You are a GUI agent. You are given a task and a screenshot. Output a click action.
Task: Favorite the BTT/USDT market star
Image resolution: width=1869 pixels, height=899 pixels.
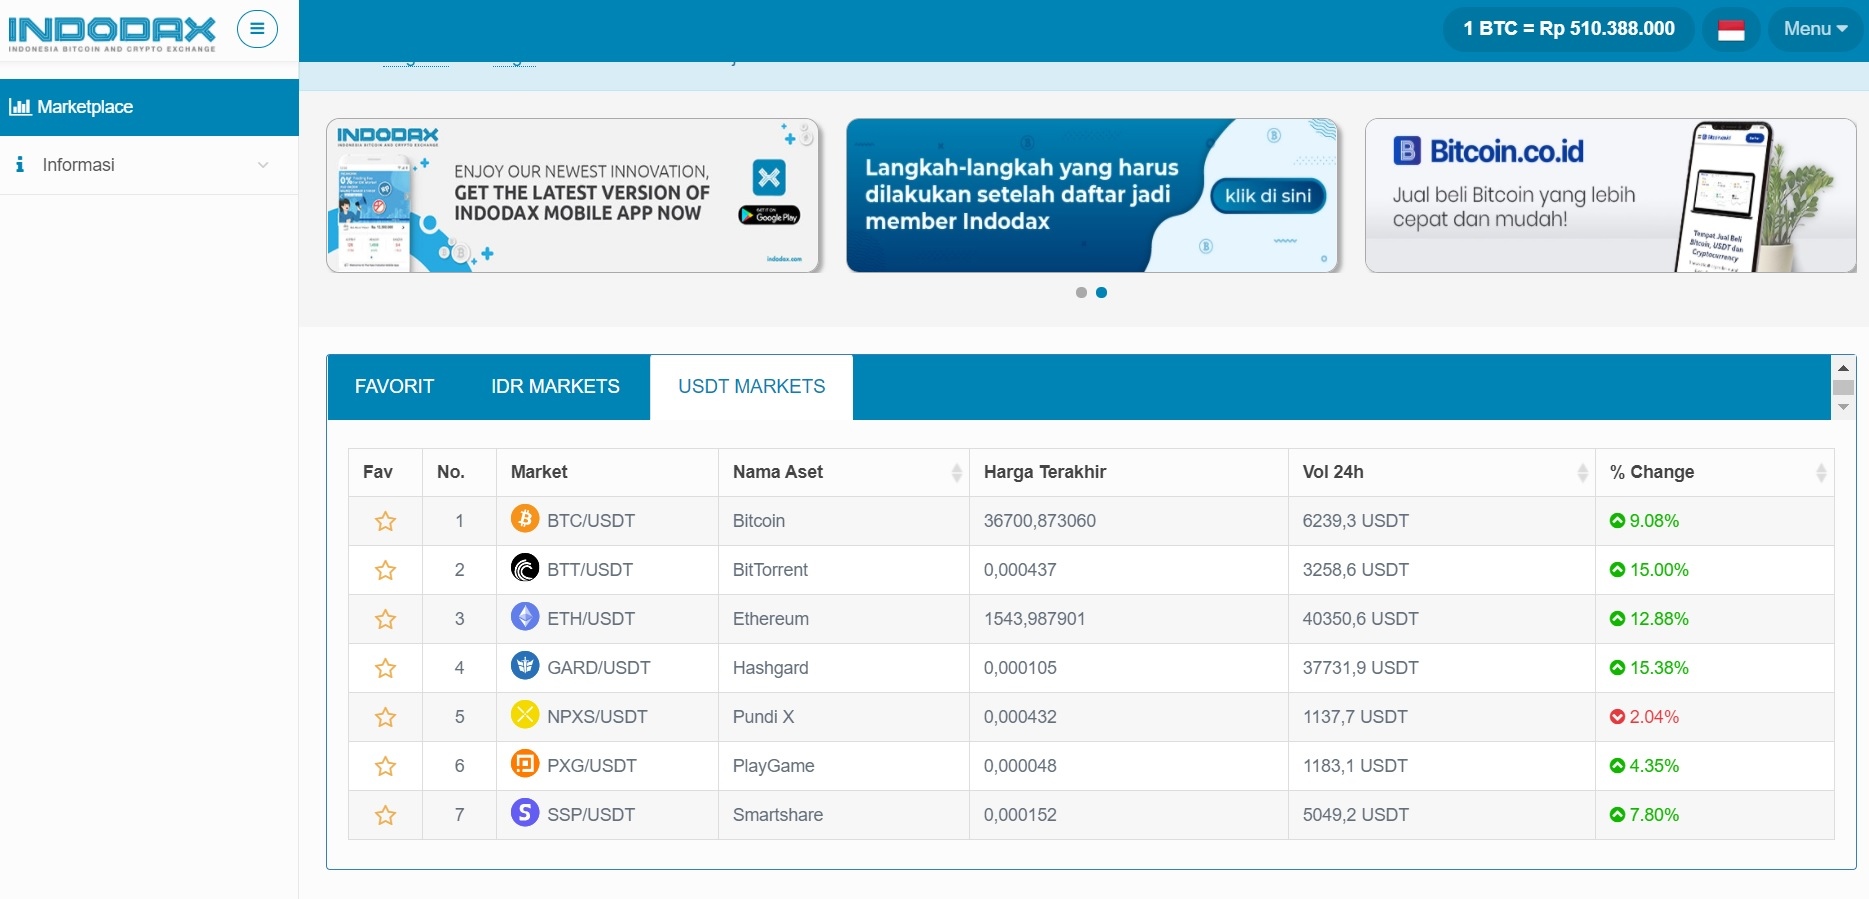click(x=385, y=570)
